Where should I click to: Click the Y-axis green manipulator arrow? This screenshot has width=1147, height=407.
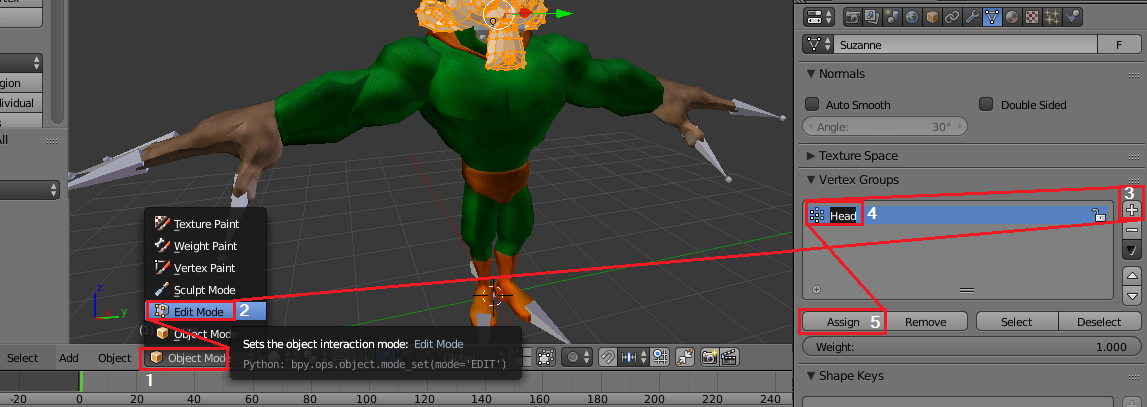[562, 13]
